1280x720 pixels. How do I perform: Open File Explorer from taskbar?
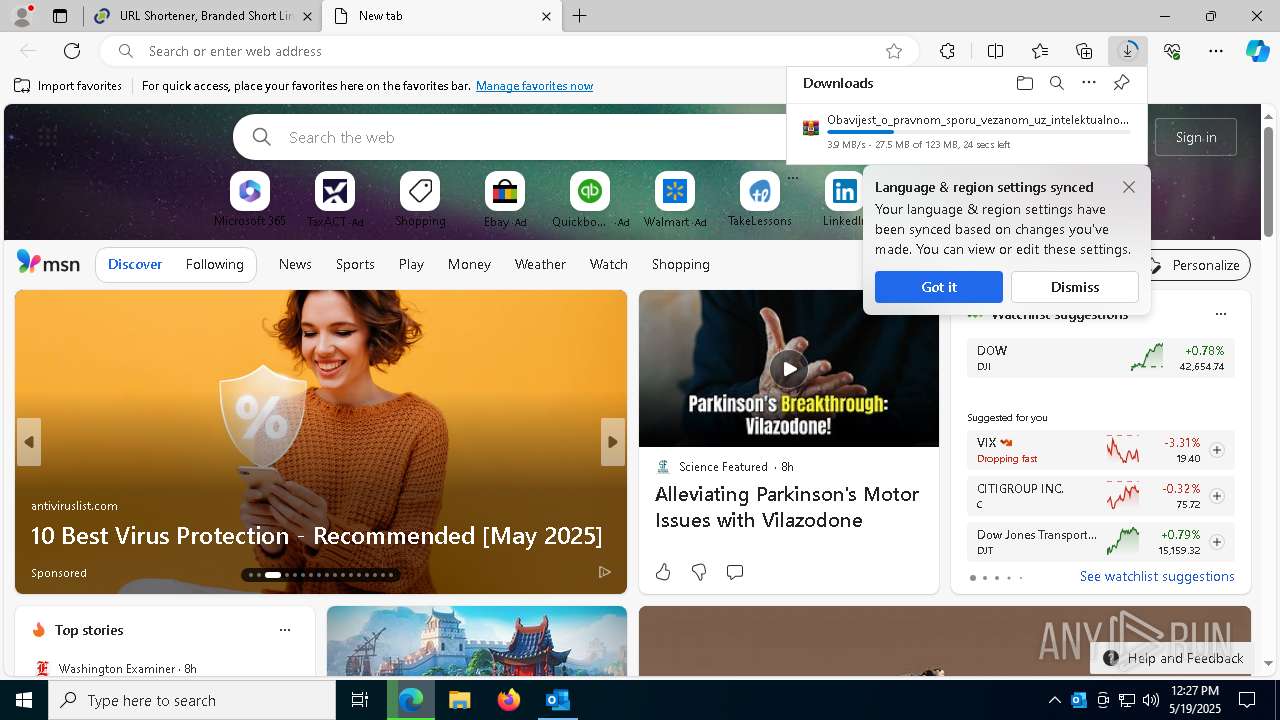tap(460, 700)
